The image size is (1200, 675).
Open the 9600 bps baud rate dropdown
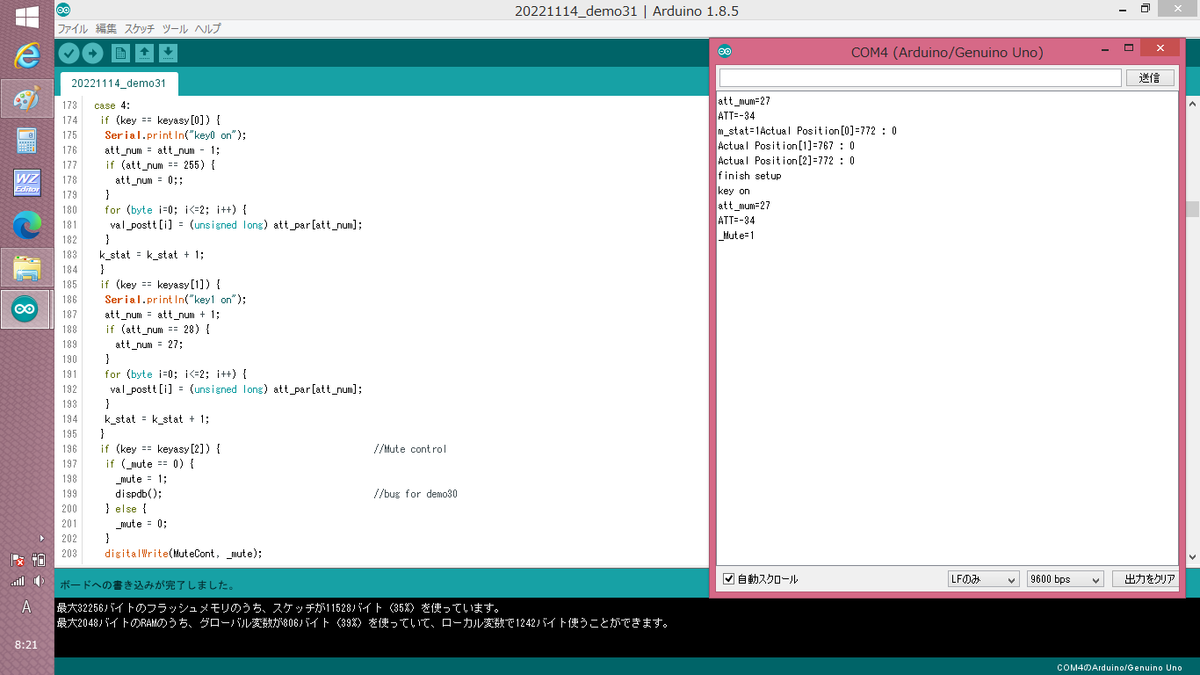tap(1065, 579)
